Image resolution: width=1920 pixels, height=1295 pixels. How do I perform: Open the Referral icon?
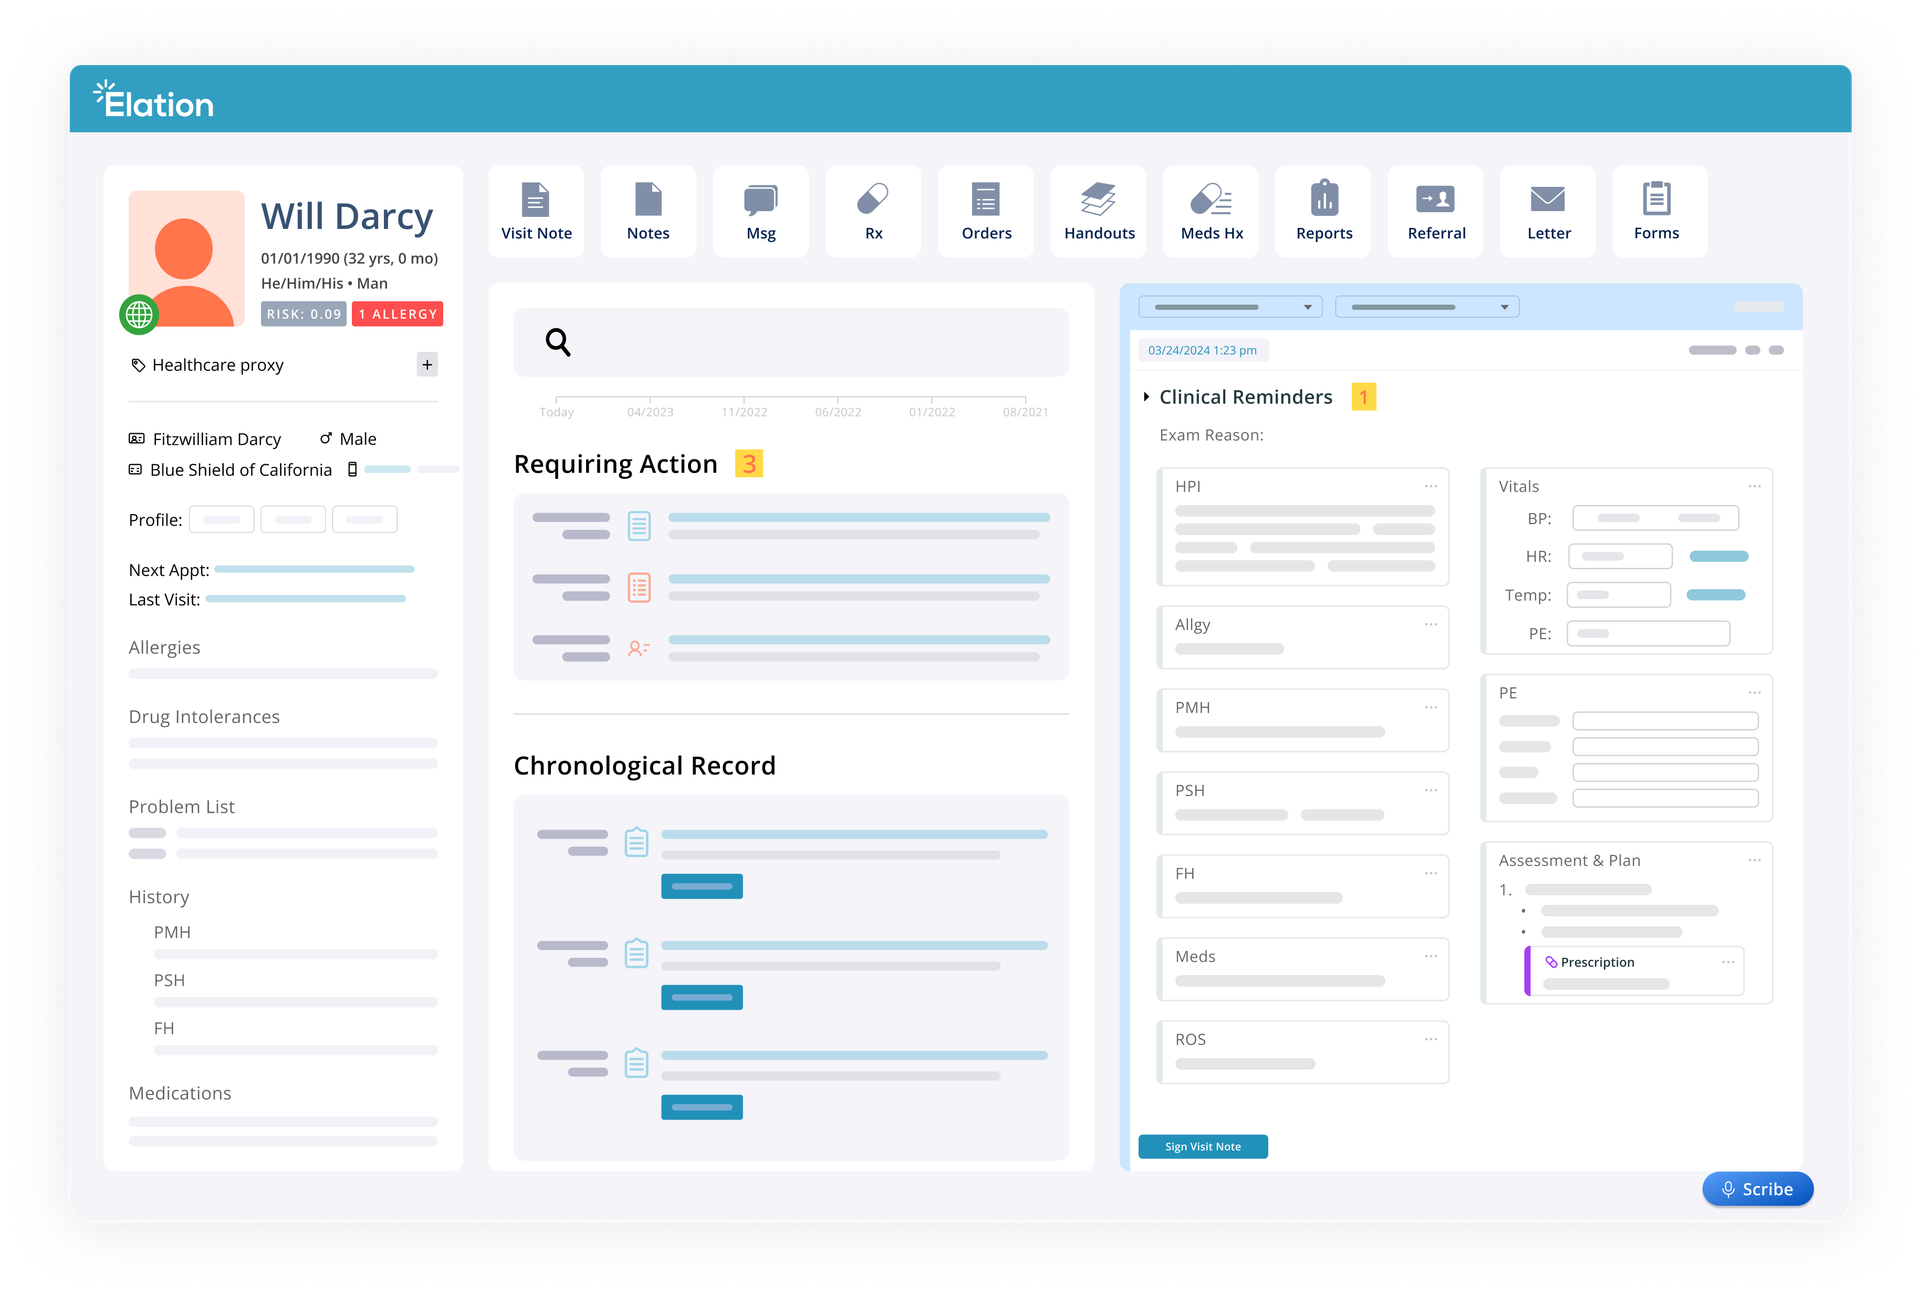[x=1436, y=200]
